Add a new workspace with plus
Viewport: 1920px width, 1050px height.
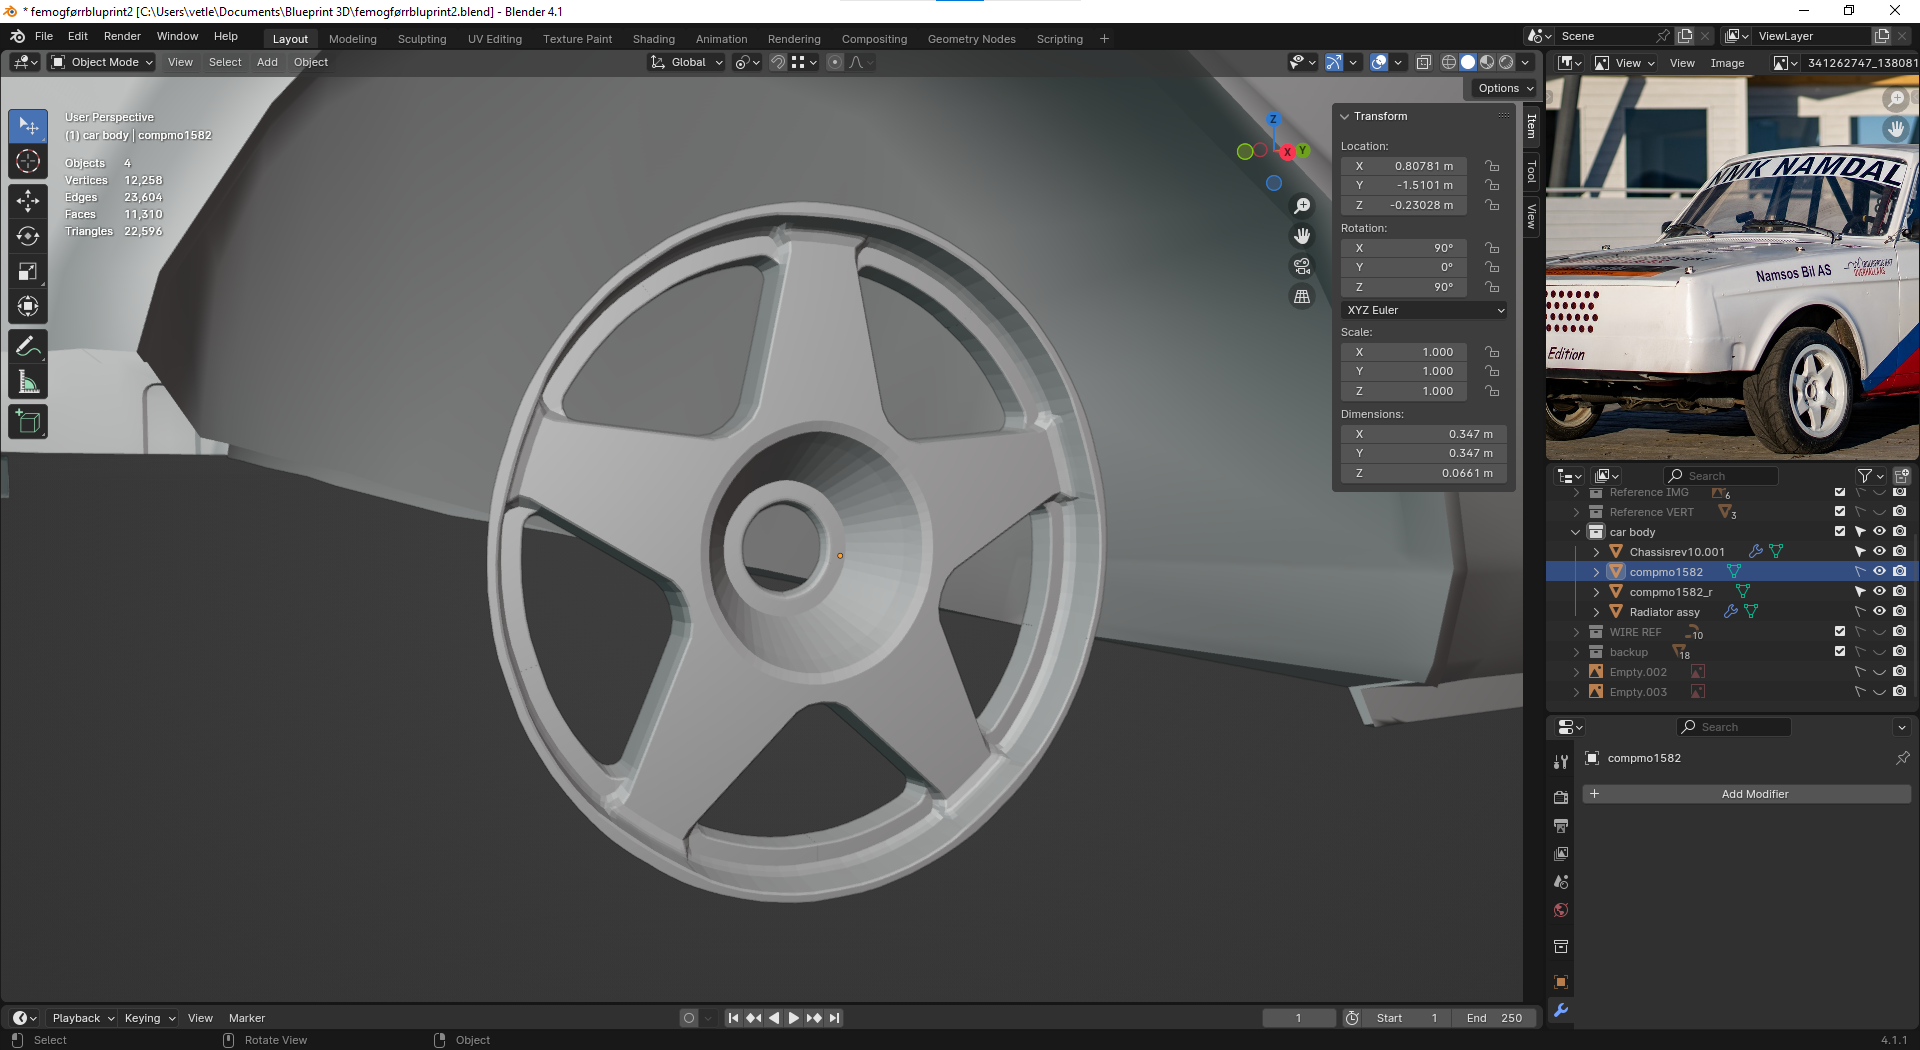click(x=1104, y=39)
